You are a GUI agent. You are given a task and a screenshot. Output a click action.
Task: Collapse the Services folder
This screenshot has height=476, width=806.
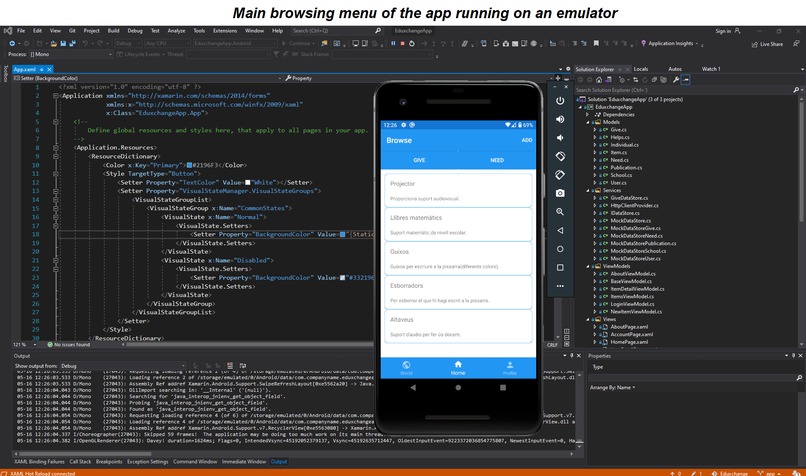click(x=588, y=191)
